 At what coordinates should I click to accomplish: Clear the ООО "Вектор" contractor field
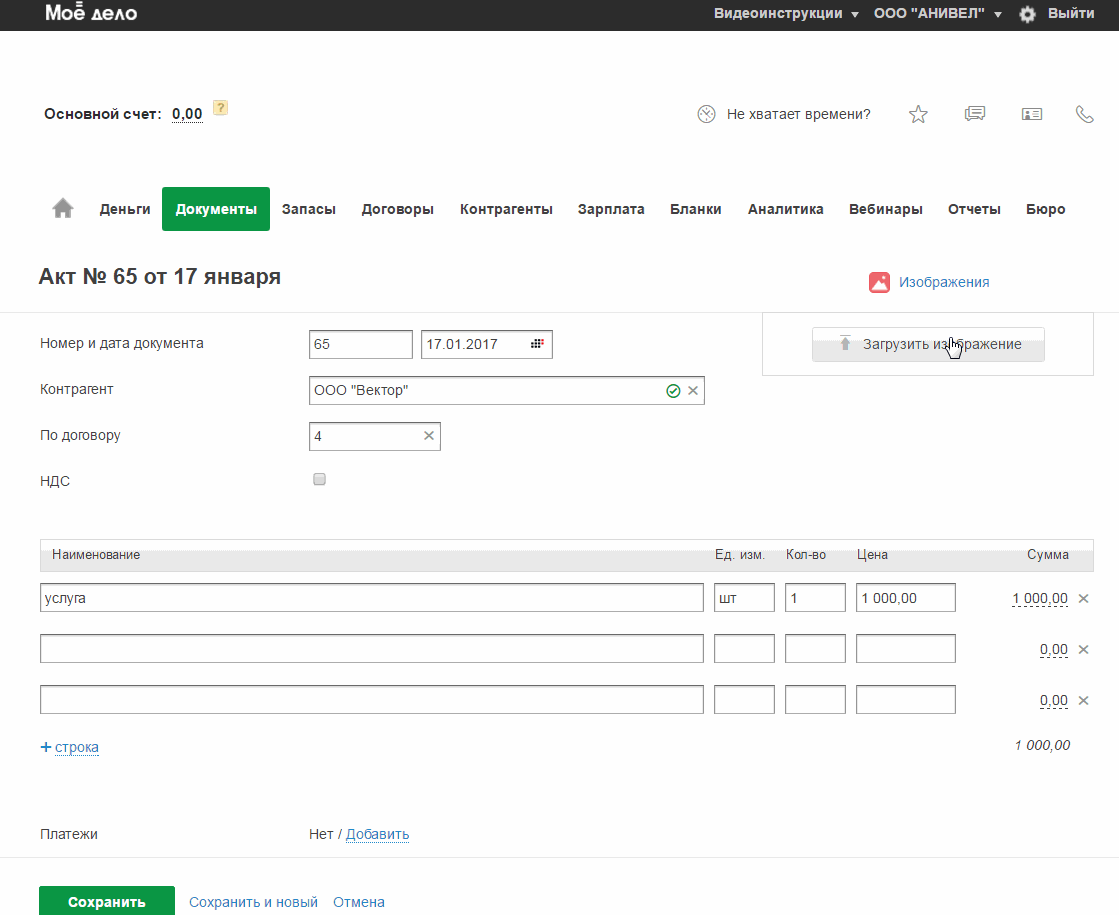point(693,391)
